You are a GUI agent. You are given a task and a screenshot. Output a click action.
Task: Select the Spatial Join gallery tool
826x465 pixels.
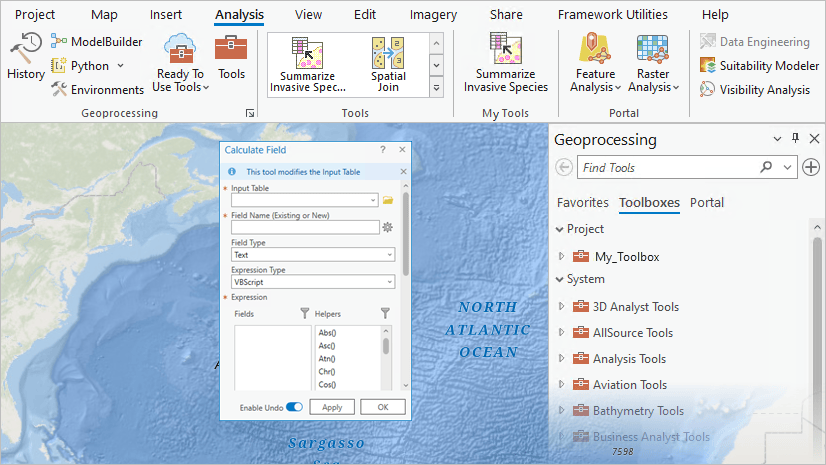tap(388, 65)
